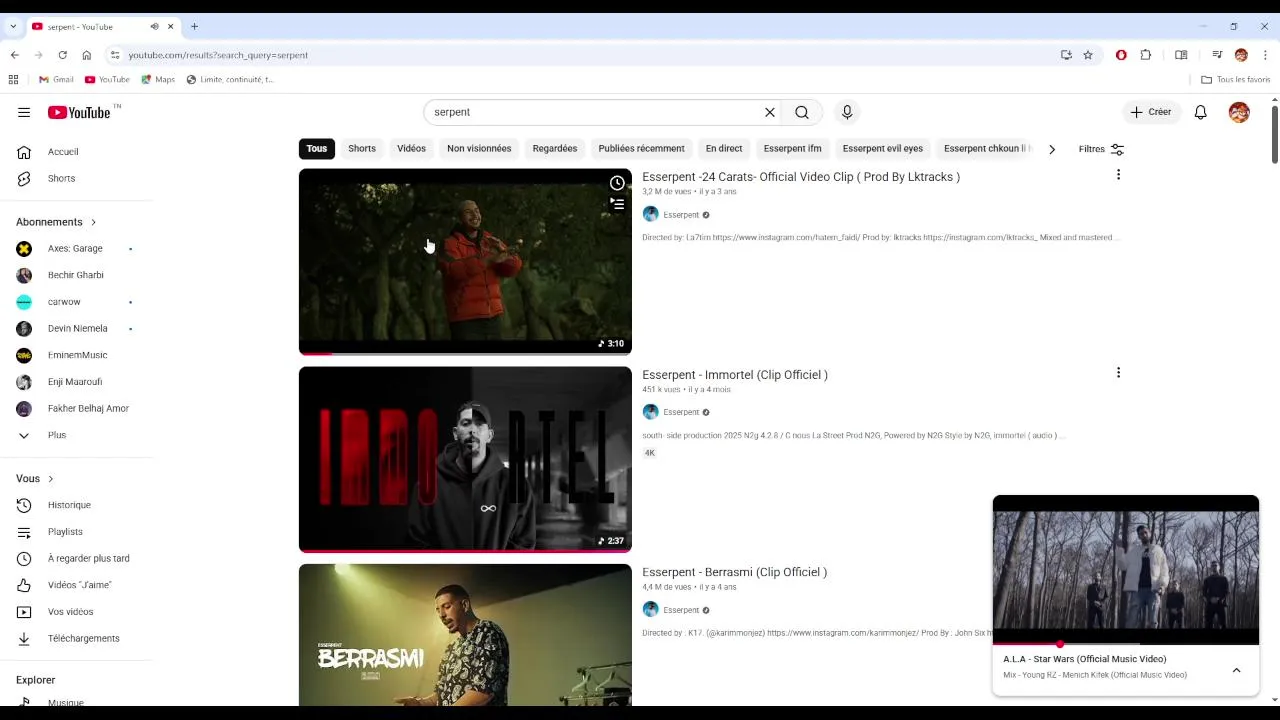The height and width of the screenshot is (720, 1280).
Task: Click the Immortel video thumbnail
Action: (465, 459)
